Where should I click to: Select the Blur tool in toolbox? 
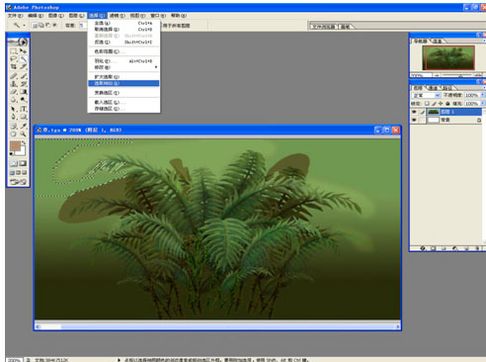[13, 100]
